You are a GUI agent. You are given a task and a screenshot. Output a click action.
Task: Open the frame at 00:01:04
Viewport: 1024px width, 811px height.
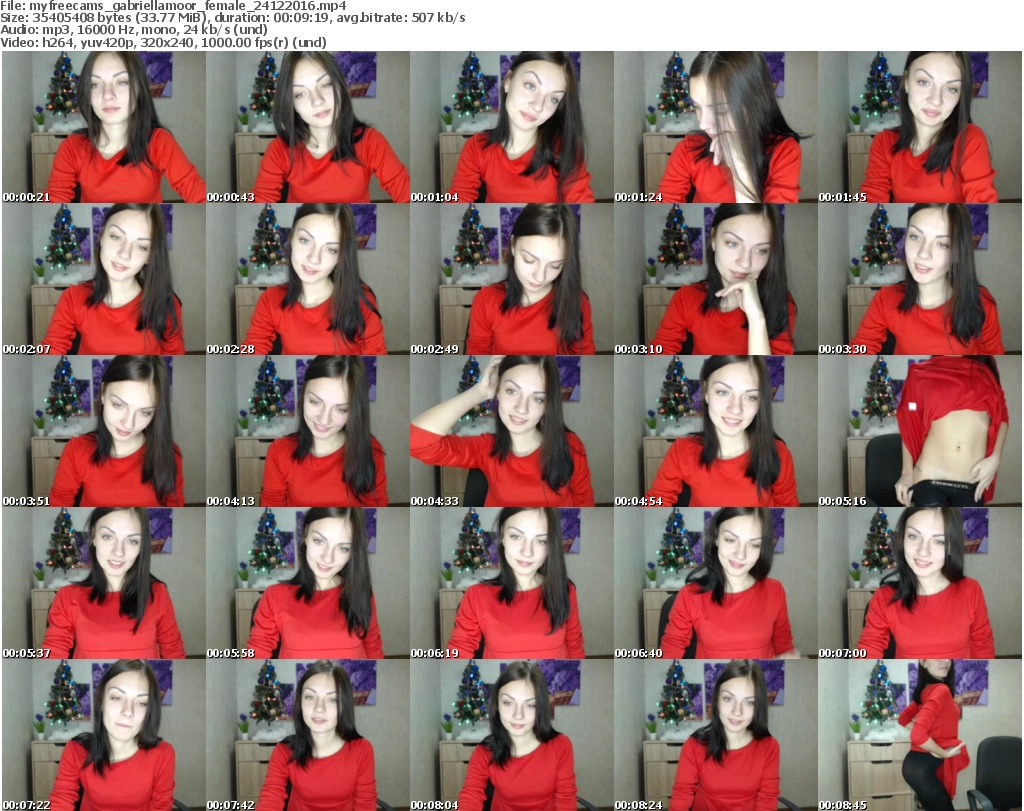pyautogui.click(x=512, y=127)
